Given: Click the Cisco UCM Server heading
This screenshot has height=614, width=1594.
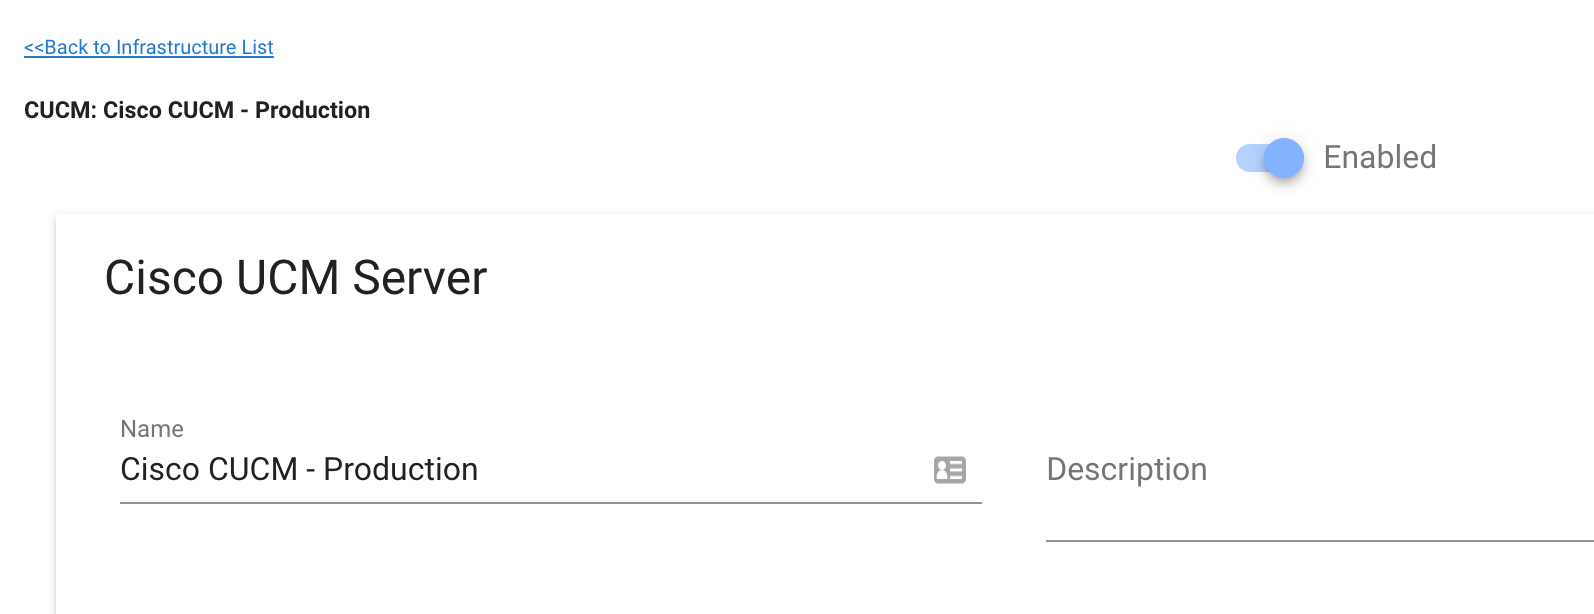Looking at the screenshot, I should coord(296,277).
